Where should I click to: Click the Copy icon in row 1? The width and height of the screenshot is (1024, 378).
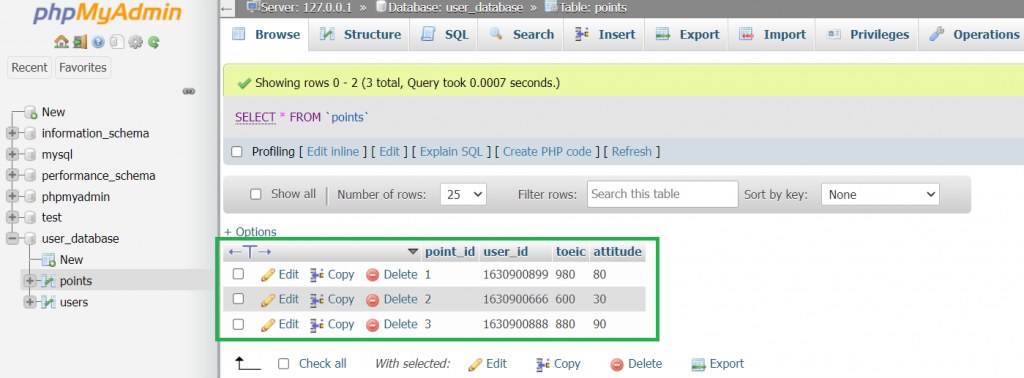click(x=317, y=275)
